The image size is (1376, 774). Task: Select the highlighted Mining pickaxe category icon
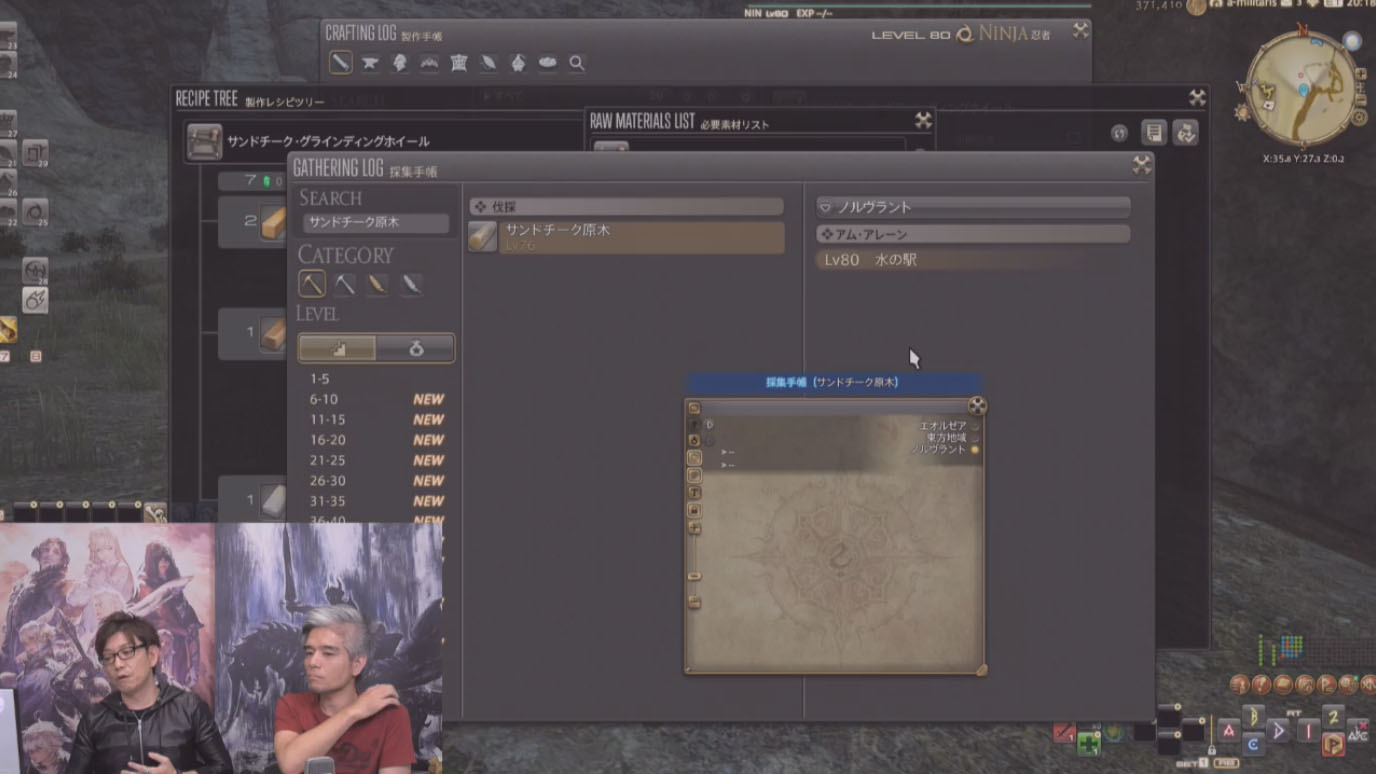point(312,284)
